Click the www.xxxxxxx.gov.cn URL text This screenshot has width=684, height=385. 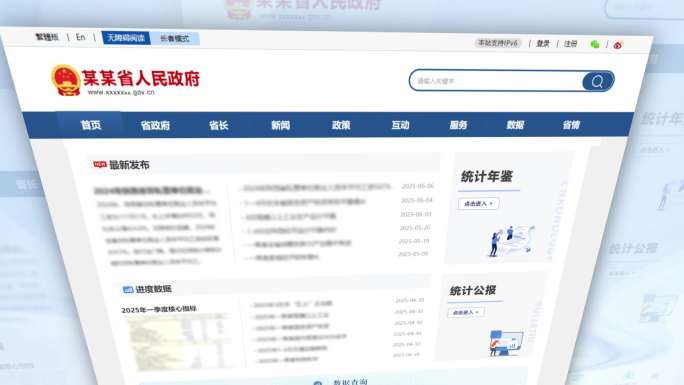[x=121, y=92]
